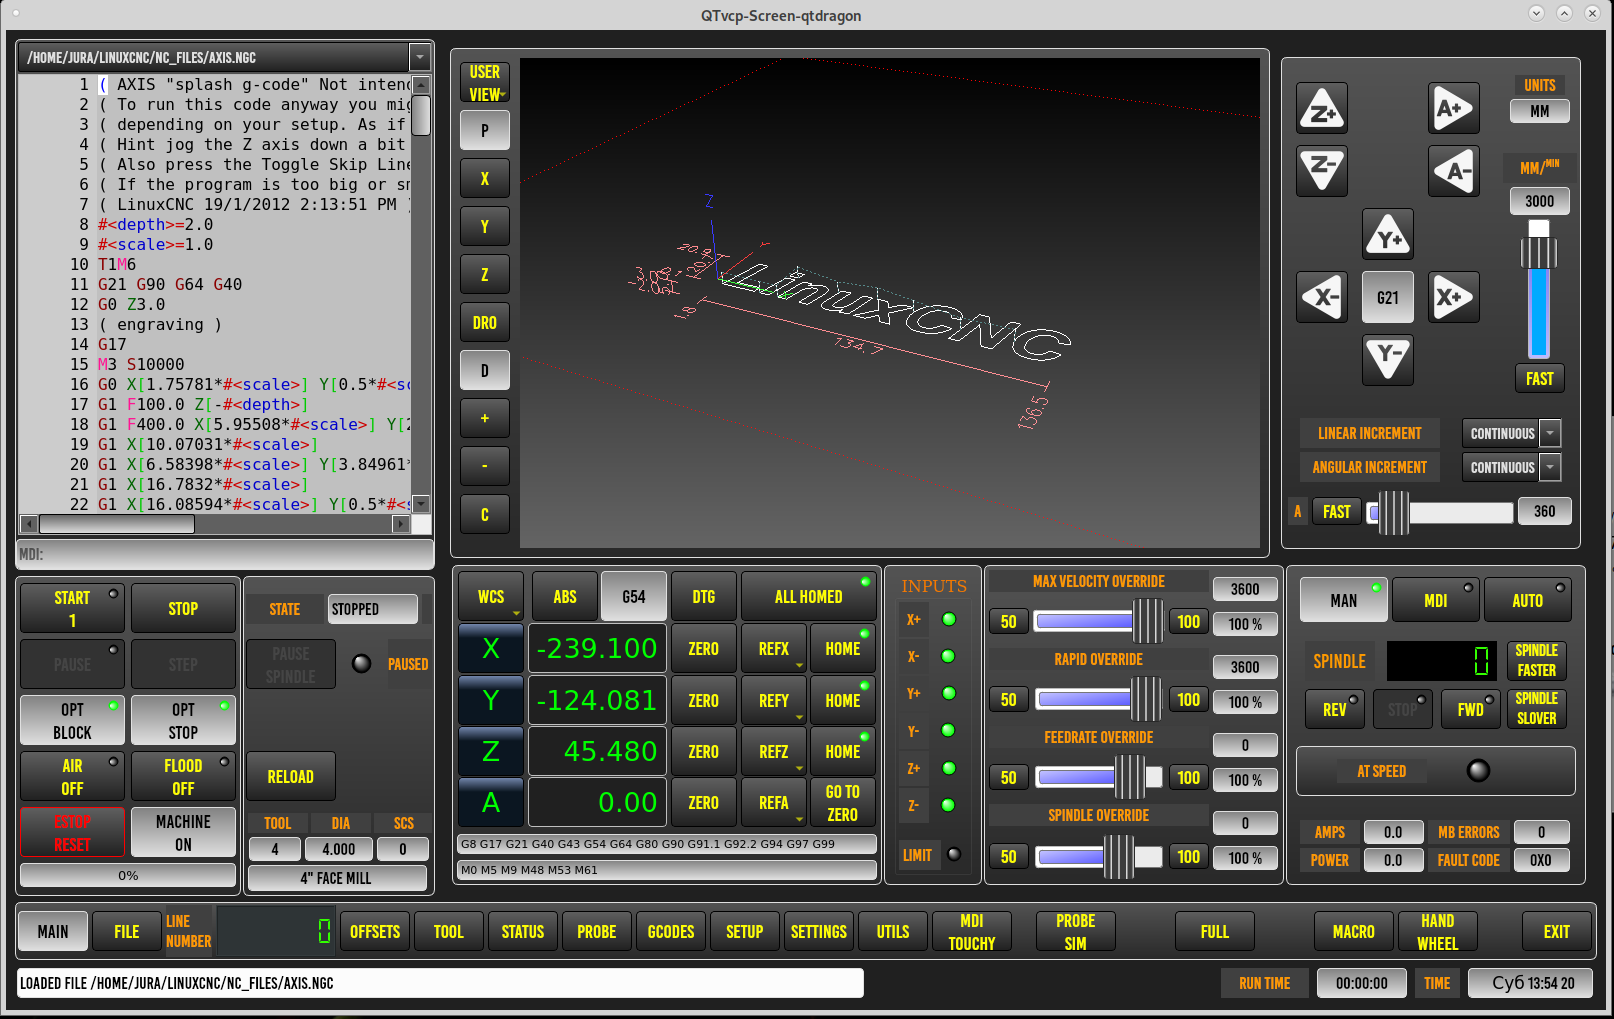
Task: Select the P perspective view button
Action: click(x=485, y=130)
